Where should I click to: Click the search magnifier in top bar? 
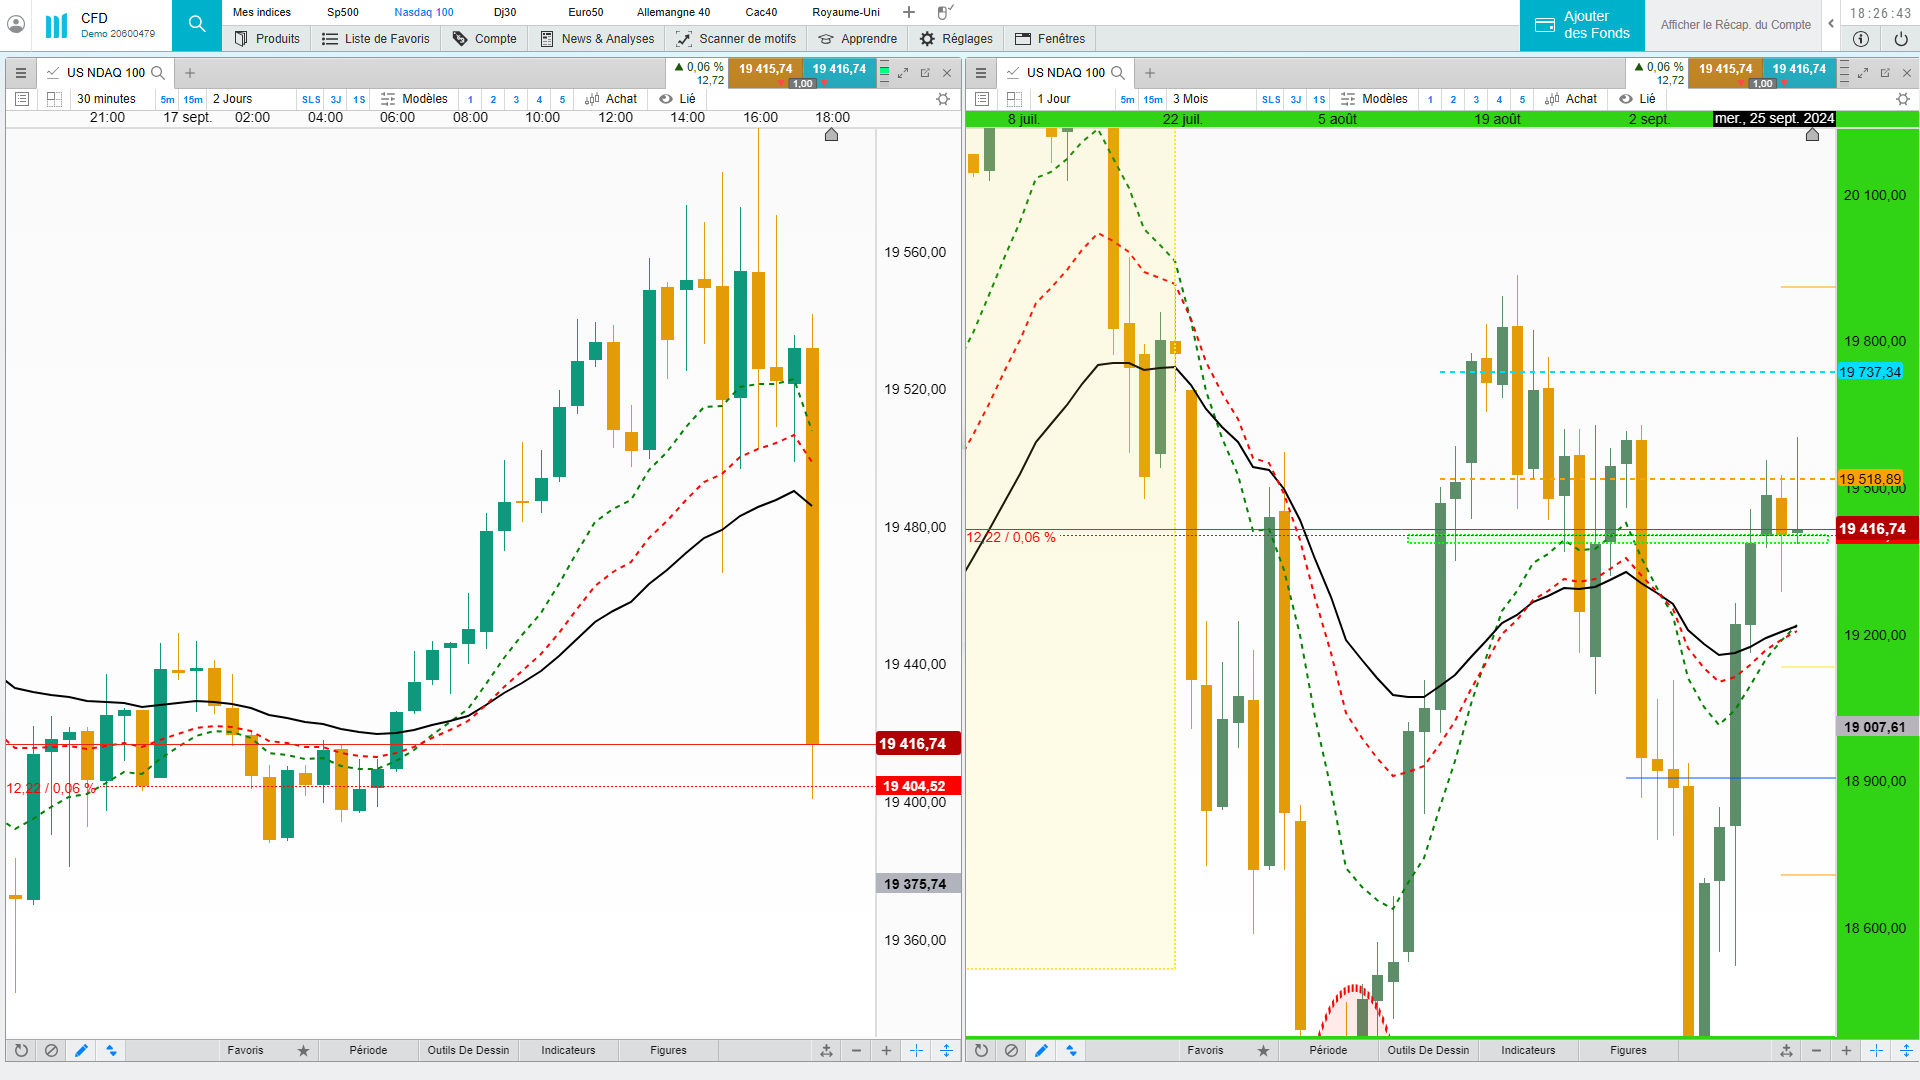point(197,24)
